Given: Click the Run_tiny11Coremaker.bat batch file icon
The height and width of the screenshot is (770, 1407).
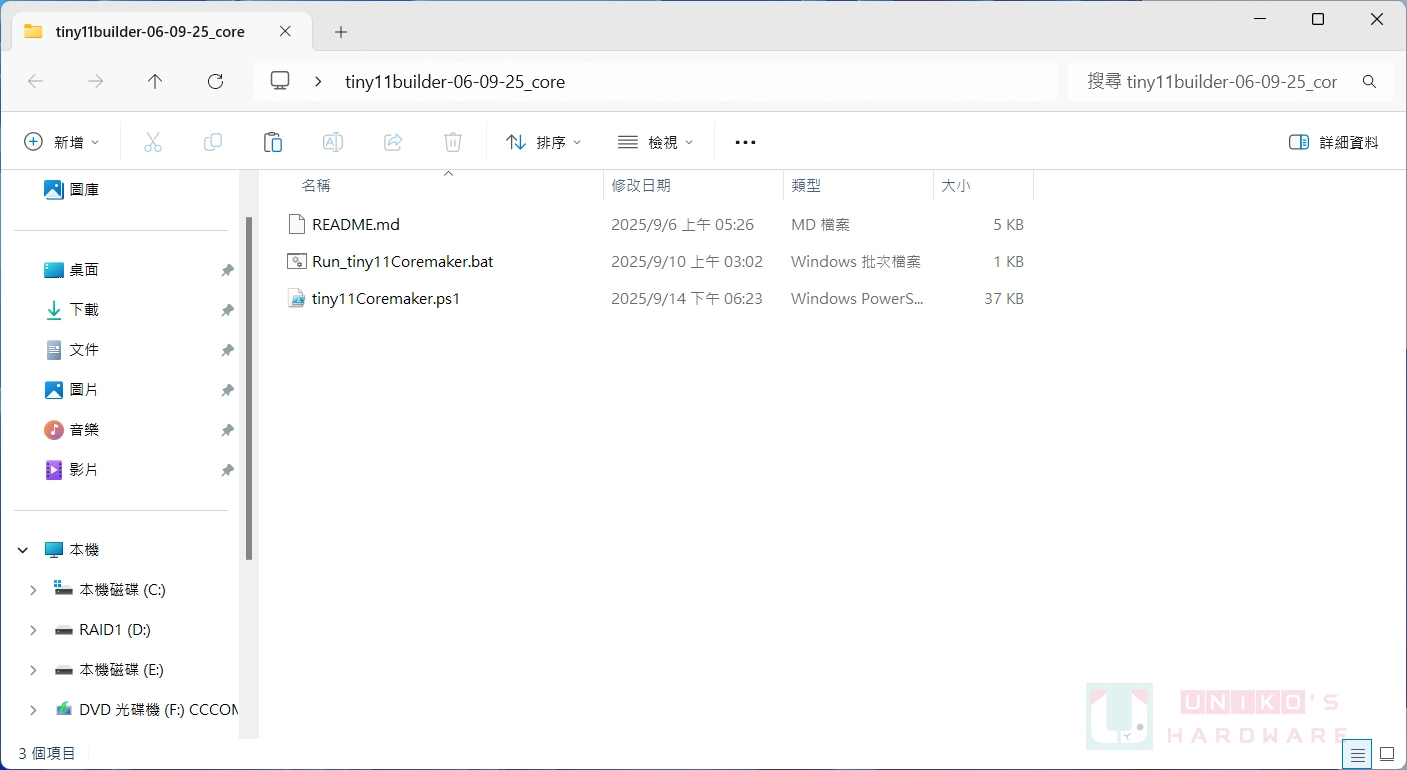Looking at the screenshot, I should click(x=296, y=262).
